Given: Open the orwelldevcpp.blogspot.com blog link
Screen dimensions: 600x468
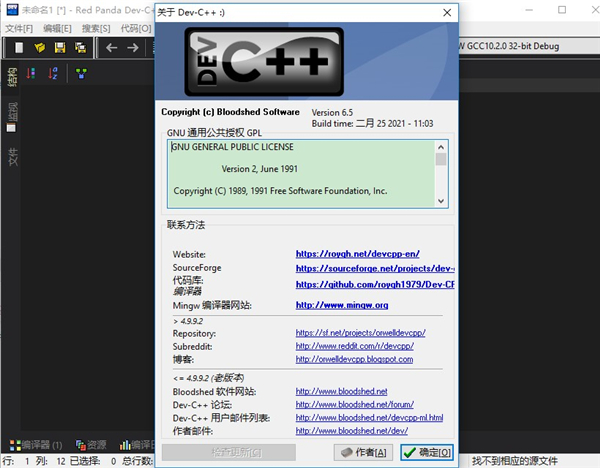Looking at the screenshot, I should point(354,359).
